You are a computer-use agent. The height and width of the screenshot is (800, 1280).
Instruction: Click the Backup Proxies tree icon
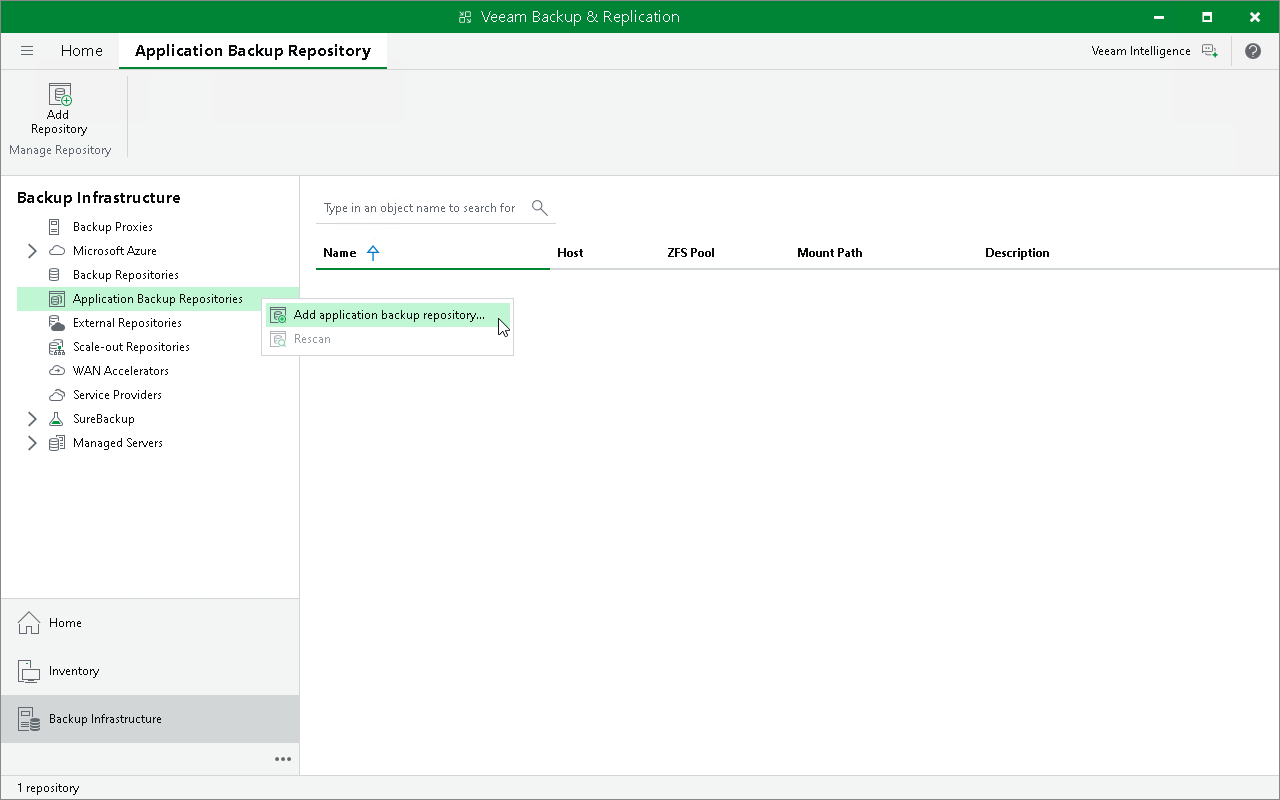point(55,227)
